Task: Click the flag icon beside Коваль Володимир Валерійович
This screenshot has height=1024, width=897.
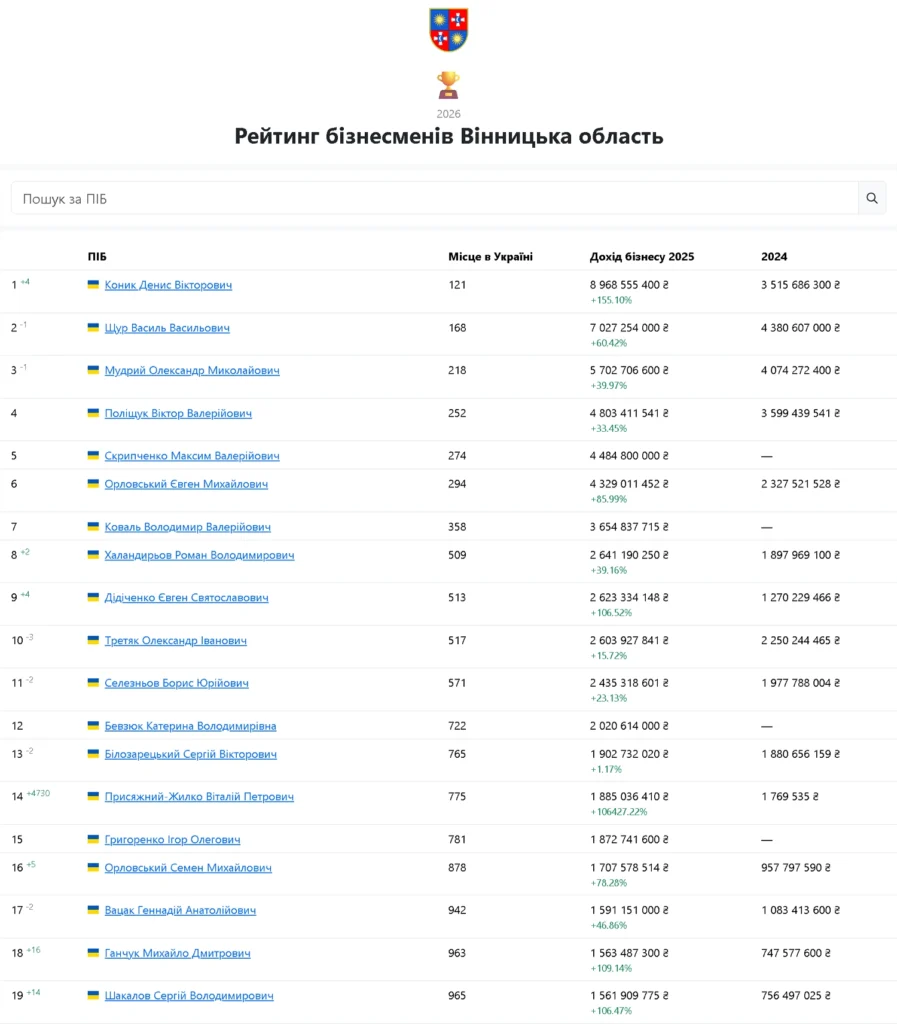Action: point(93,527)
